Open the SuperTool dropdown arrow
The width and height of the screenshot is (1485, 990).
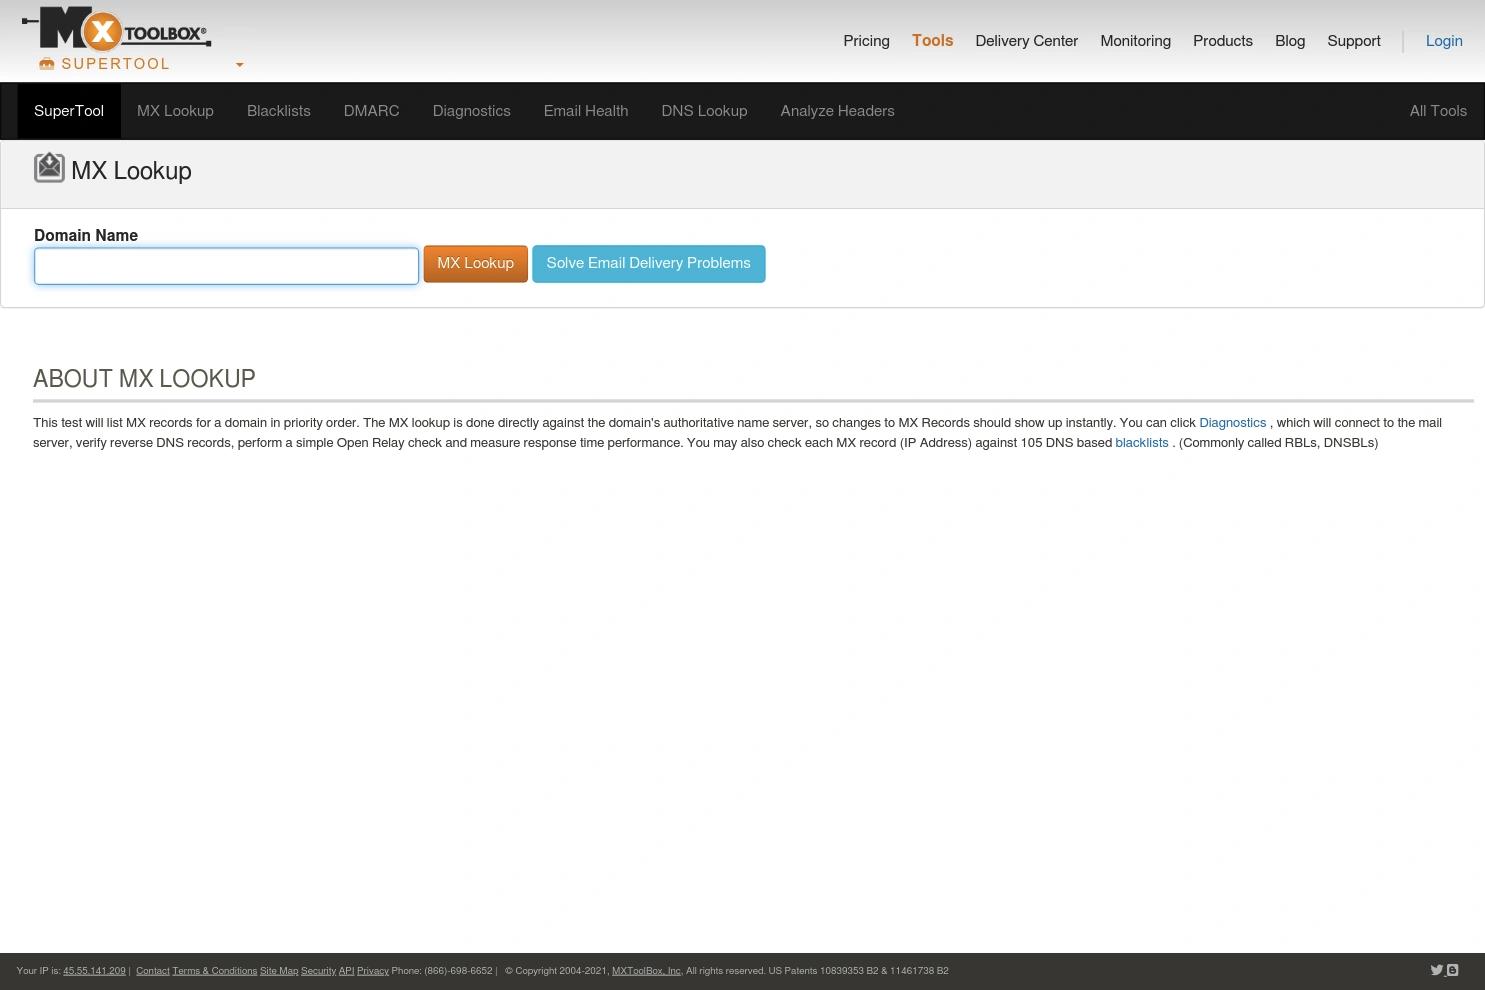239,65
